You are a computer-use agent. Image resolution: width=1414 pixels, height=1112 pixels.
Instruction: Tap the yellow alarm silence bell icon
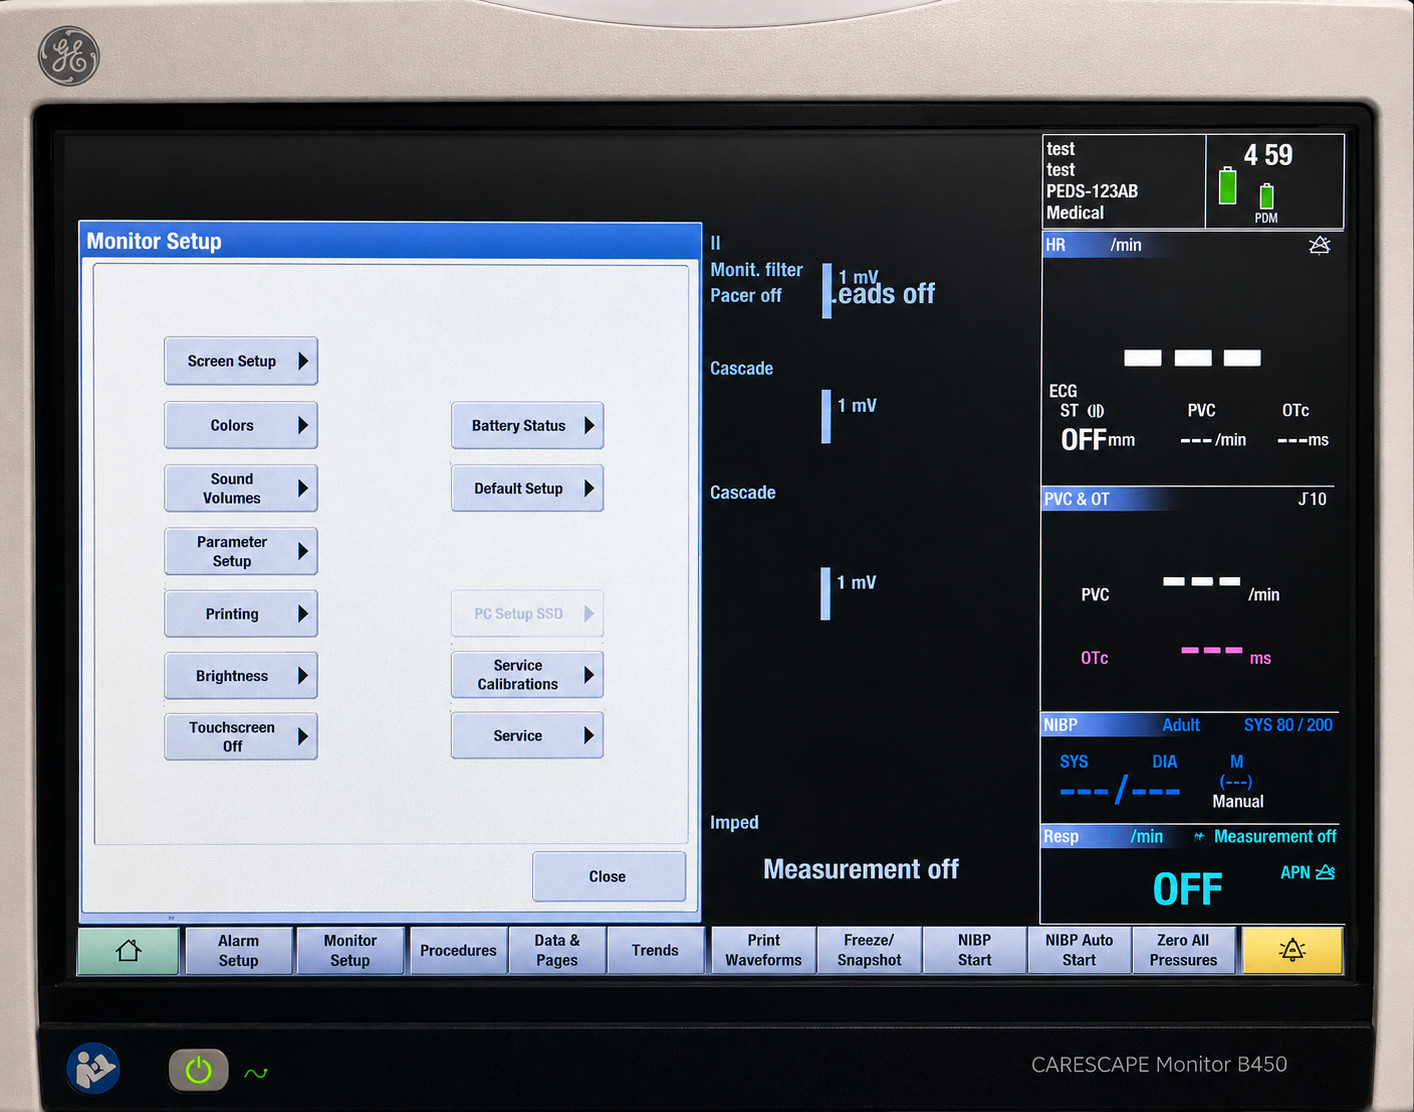coord(1292,950)
